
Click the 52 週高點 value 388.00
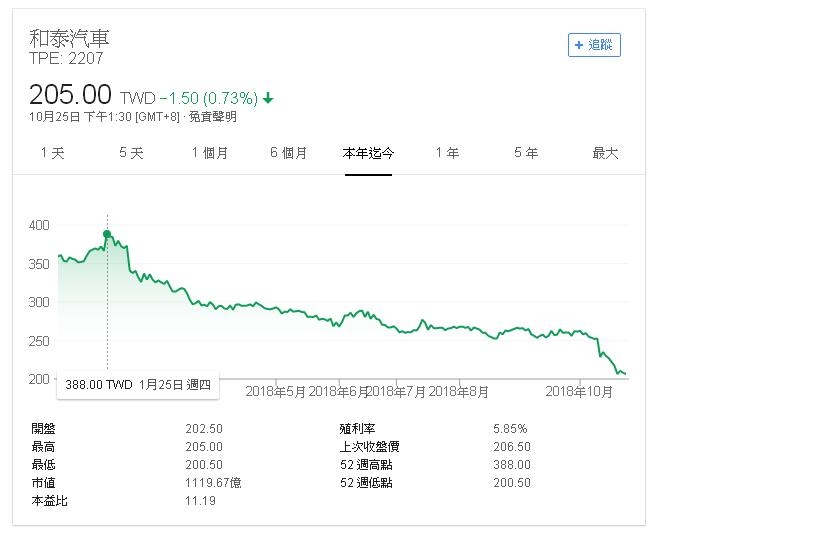pyautogui.click(x=512, y=465)
